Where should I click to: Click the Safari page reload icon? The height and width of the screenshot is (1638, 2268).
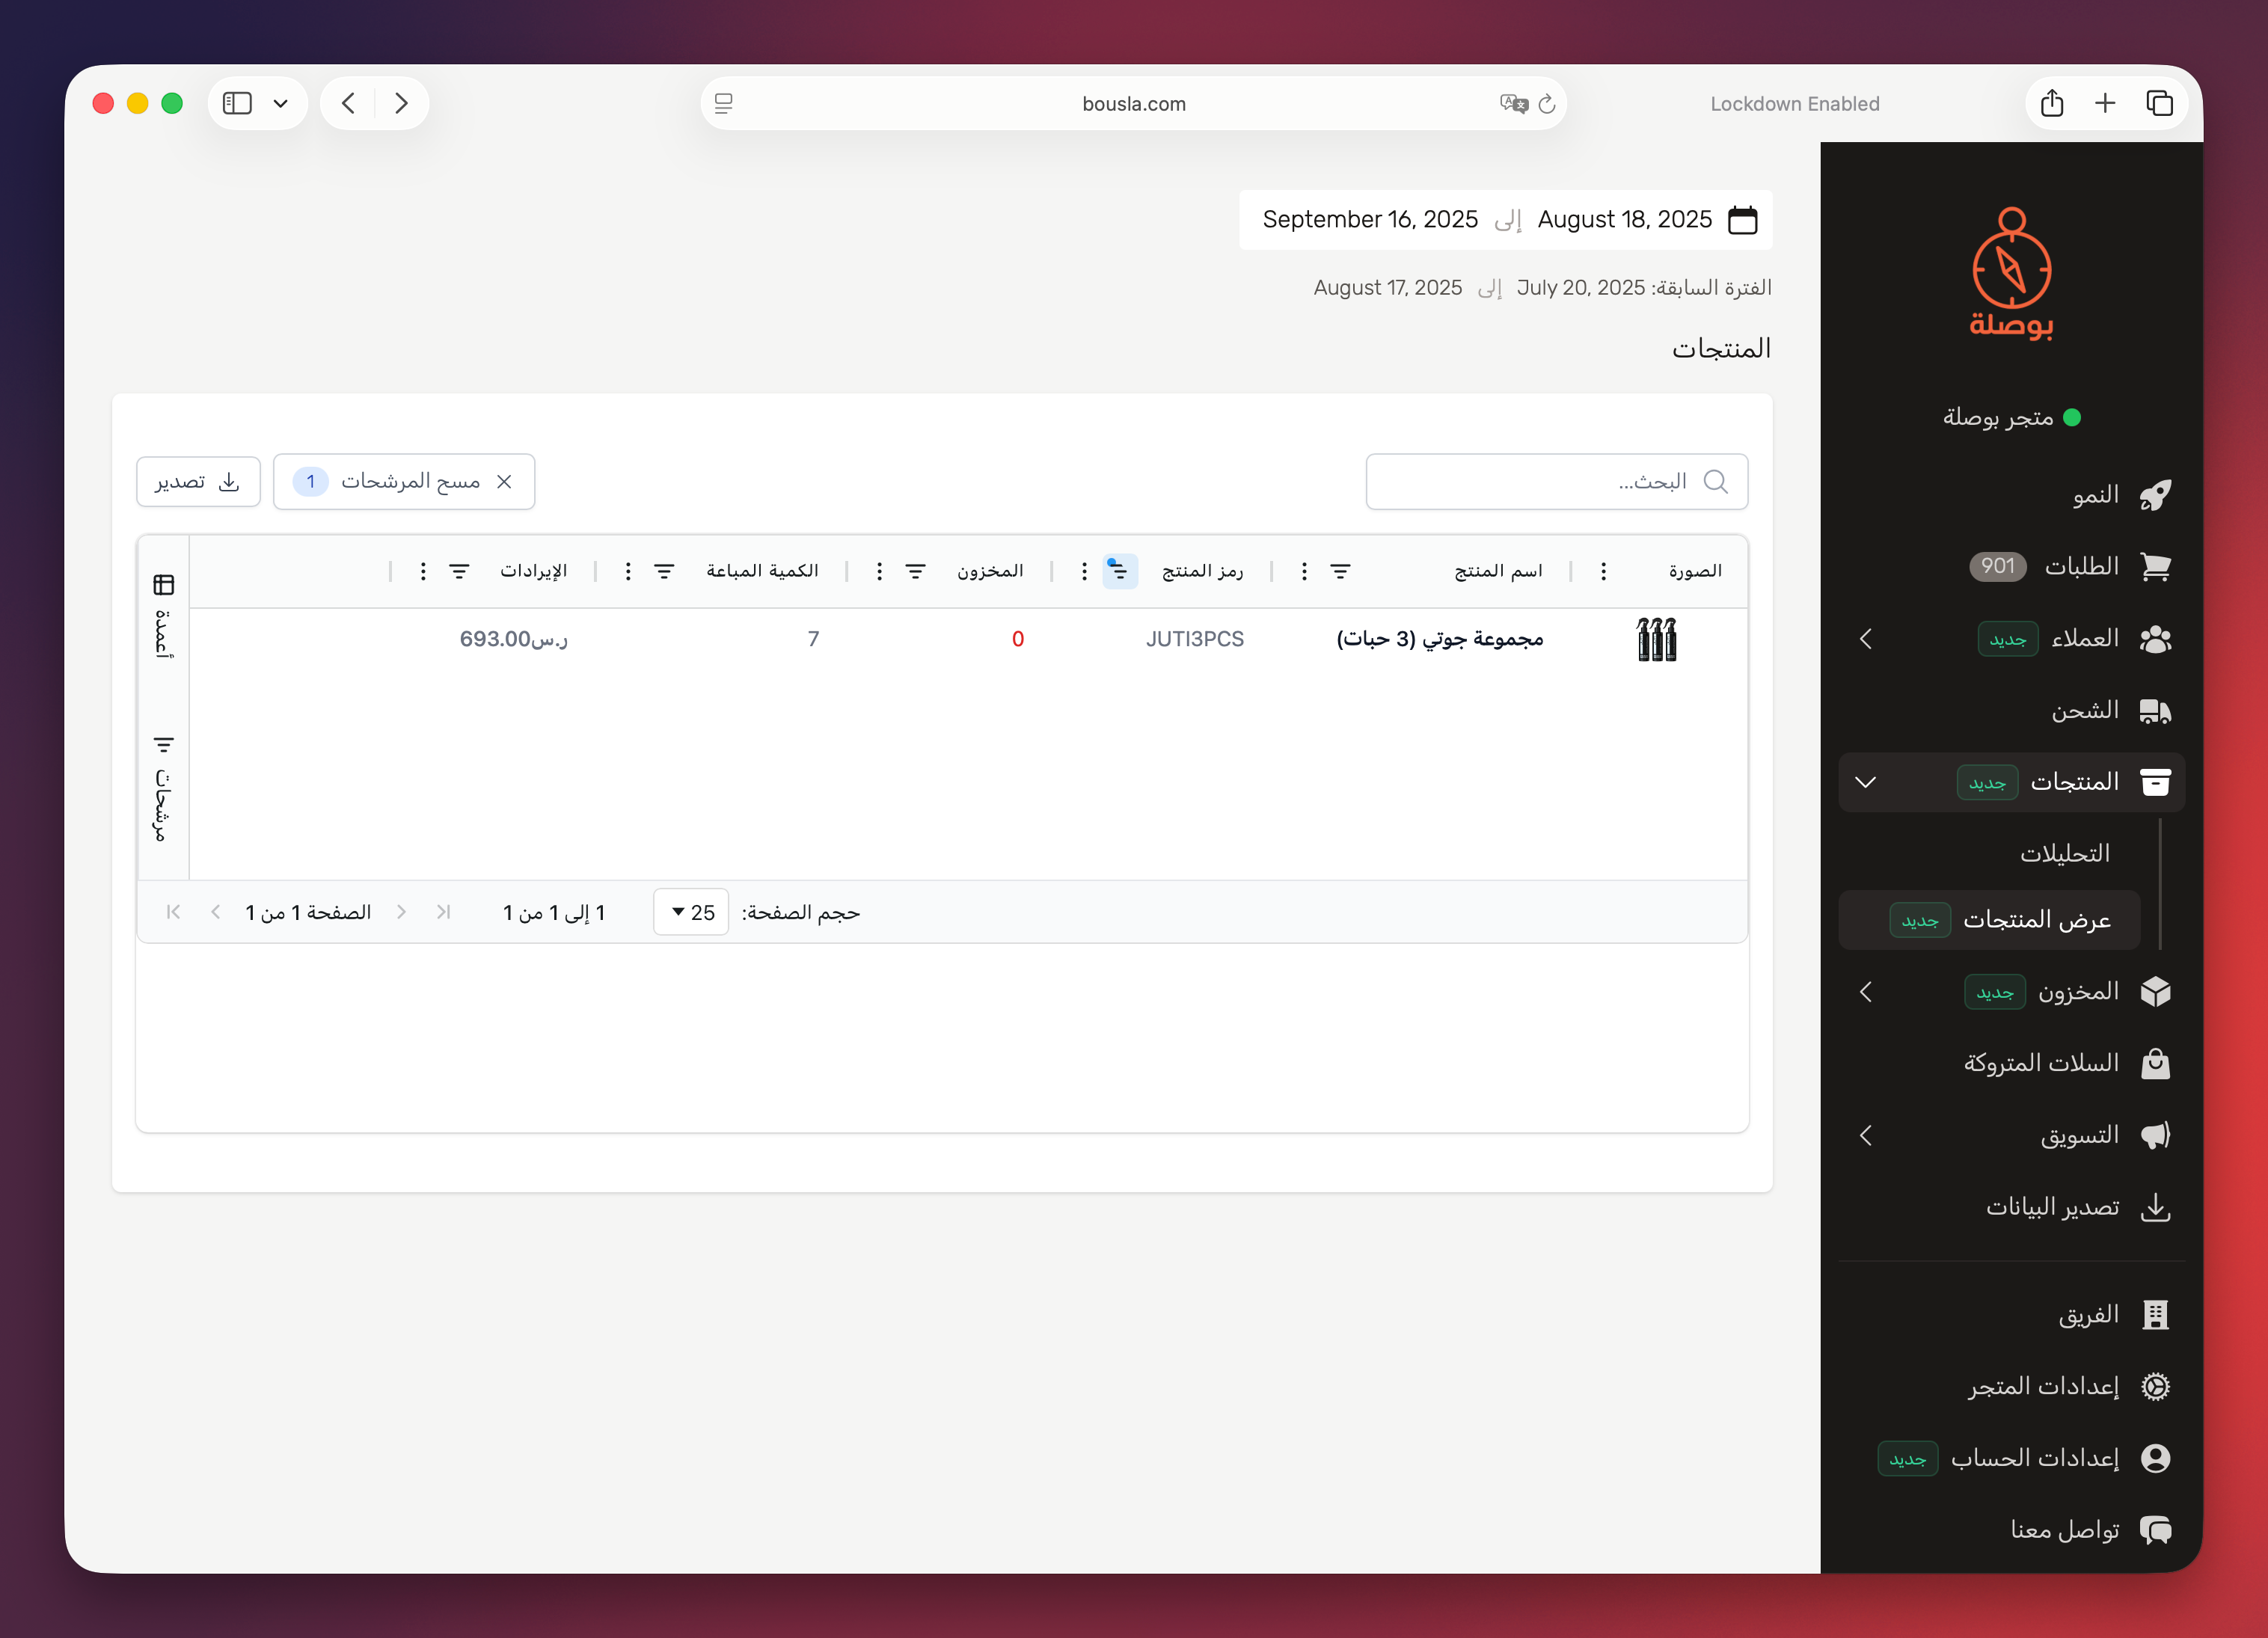(1547, 103)
